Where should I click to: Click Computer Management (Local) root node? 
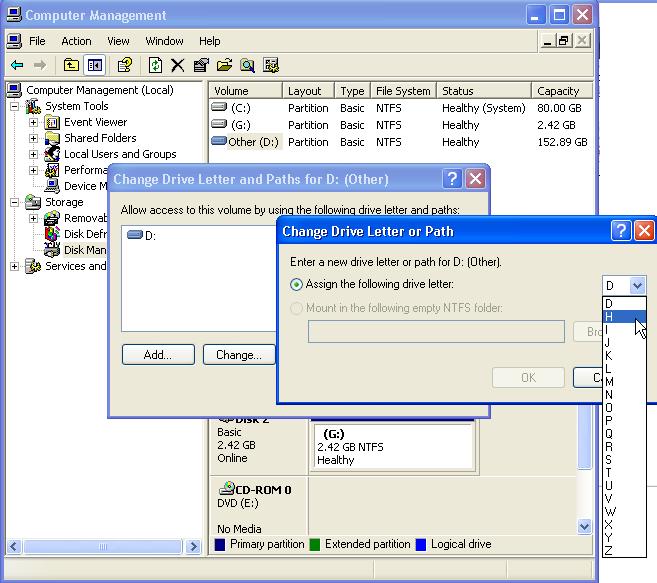coord(100,90)
